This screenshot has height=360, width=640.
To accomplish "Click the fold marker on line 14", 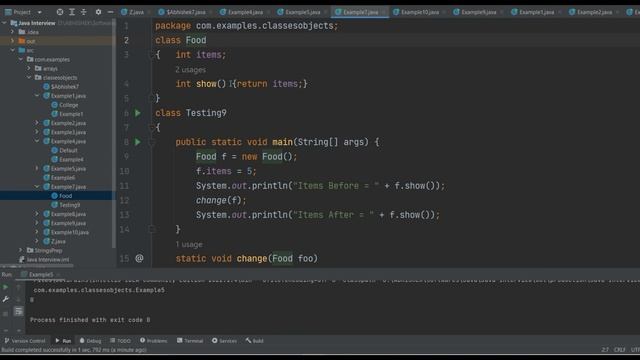I will tap(151, 229).
